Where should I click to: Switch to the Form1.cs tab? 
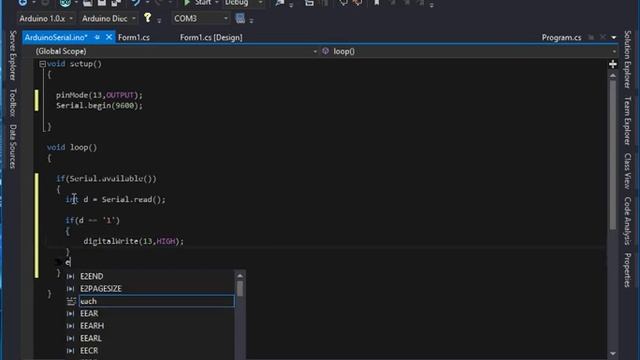[134, 38]
